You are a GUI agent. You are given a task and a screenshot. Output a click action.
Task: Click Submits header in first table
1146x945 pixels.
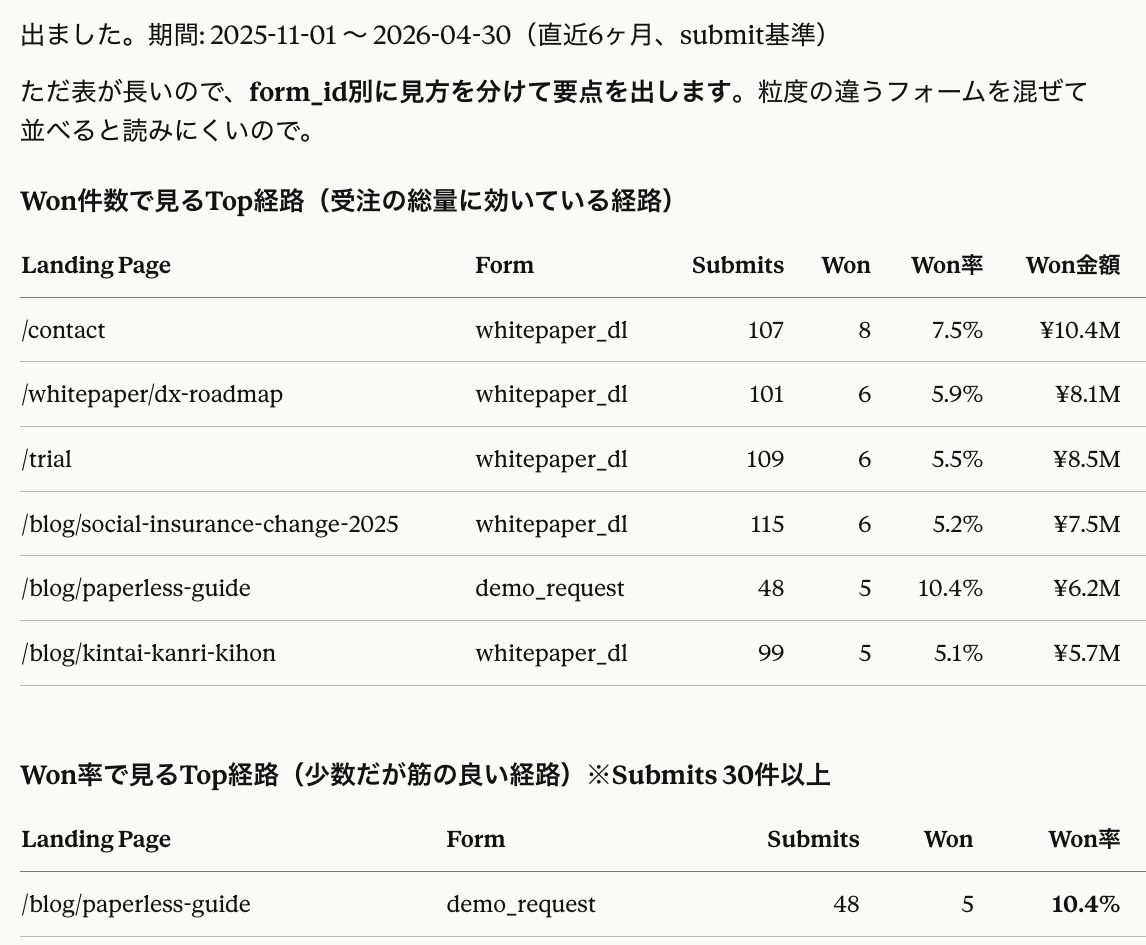pyautogui.click(x=737, y=265)
